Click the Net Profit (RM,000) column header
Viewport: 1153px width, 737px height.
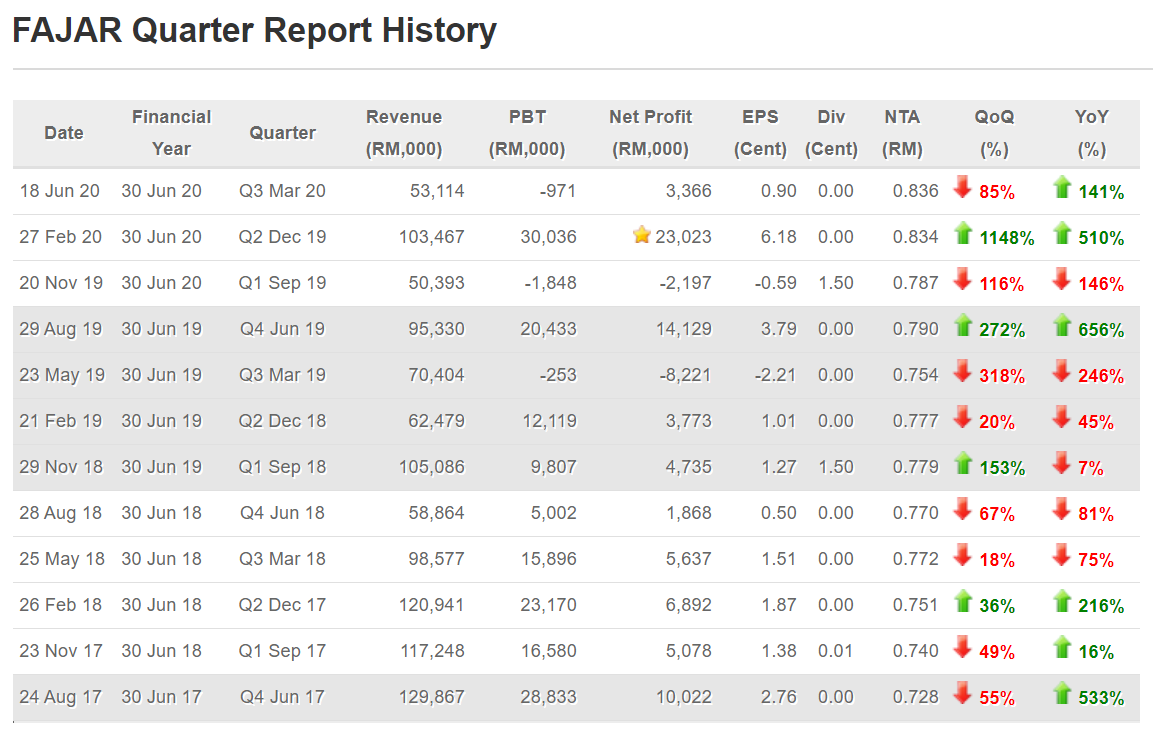coord(651,133)
